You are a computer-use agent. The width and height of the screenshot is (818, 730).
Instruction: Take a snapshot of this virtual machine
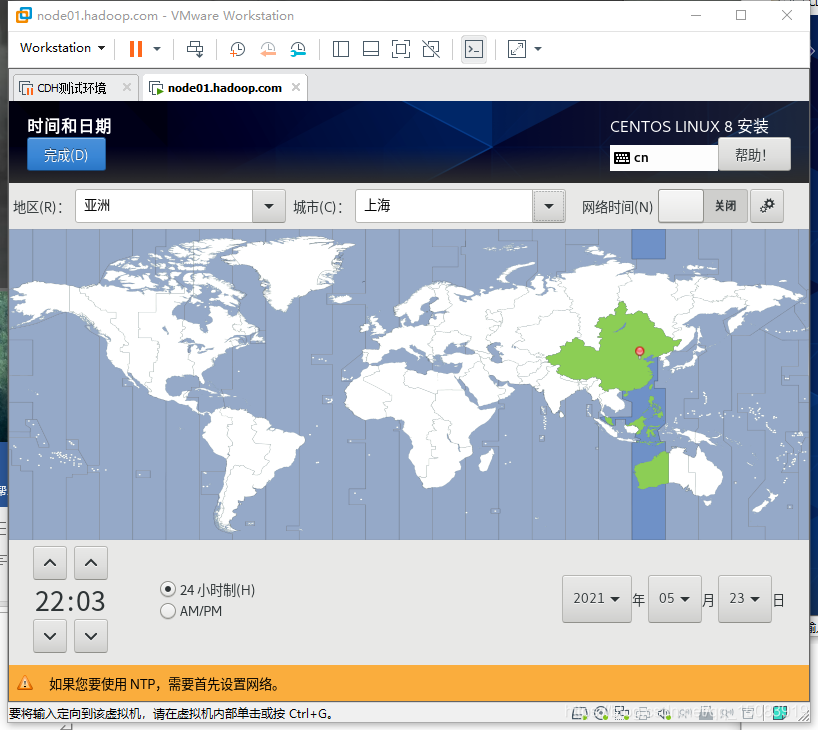237,49
